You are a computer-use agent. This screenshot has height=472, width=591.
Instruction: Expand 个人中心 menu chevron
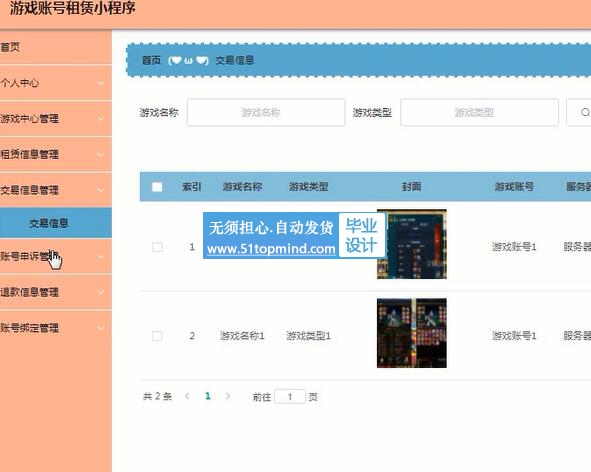101,83
